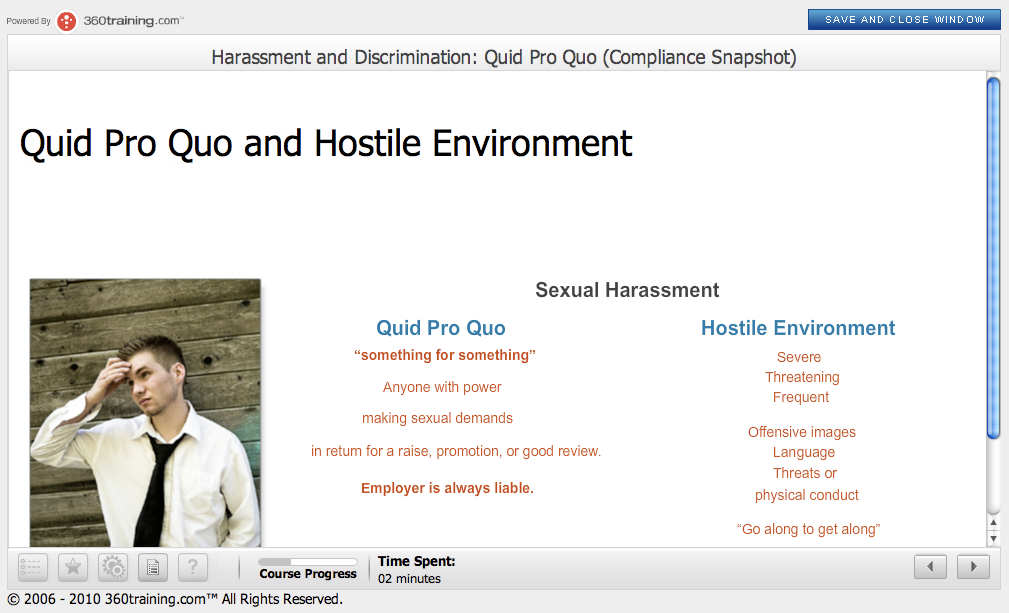Click the vertical scrollbar thumb
Image resolution: width=1009 pixels, height=613 pixels.
(x=993, y=257)
